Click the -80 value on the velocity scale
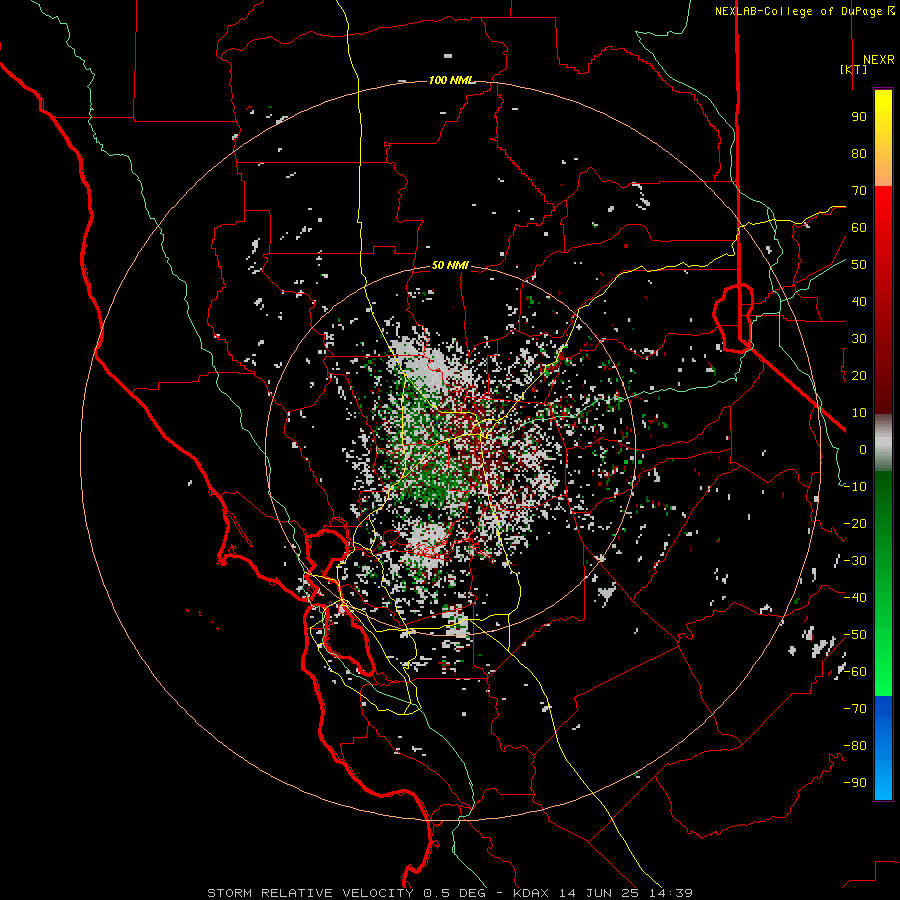Screen dimensions: 900x900 coord(855,746)
